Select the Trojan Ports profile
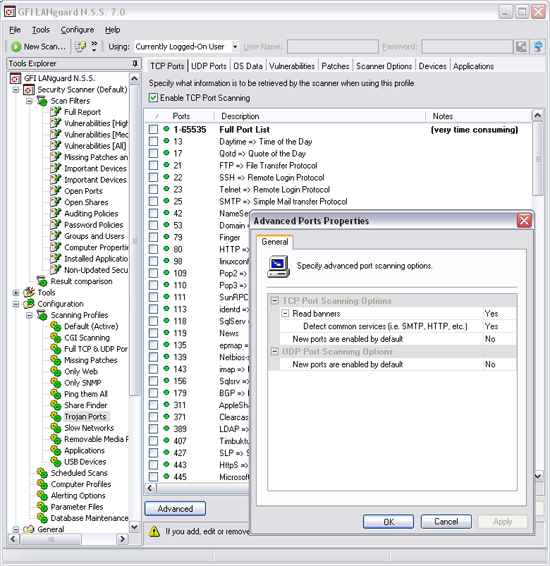Screen dimensions: 550x566 pyautogui.click(x=85, y=417)
